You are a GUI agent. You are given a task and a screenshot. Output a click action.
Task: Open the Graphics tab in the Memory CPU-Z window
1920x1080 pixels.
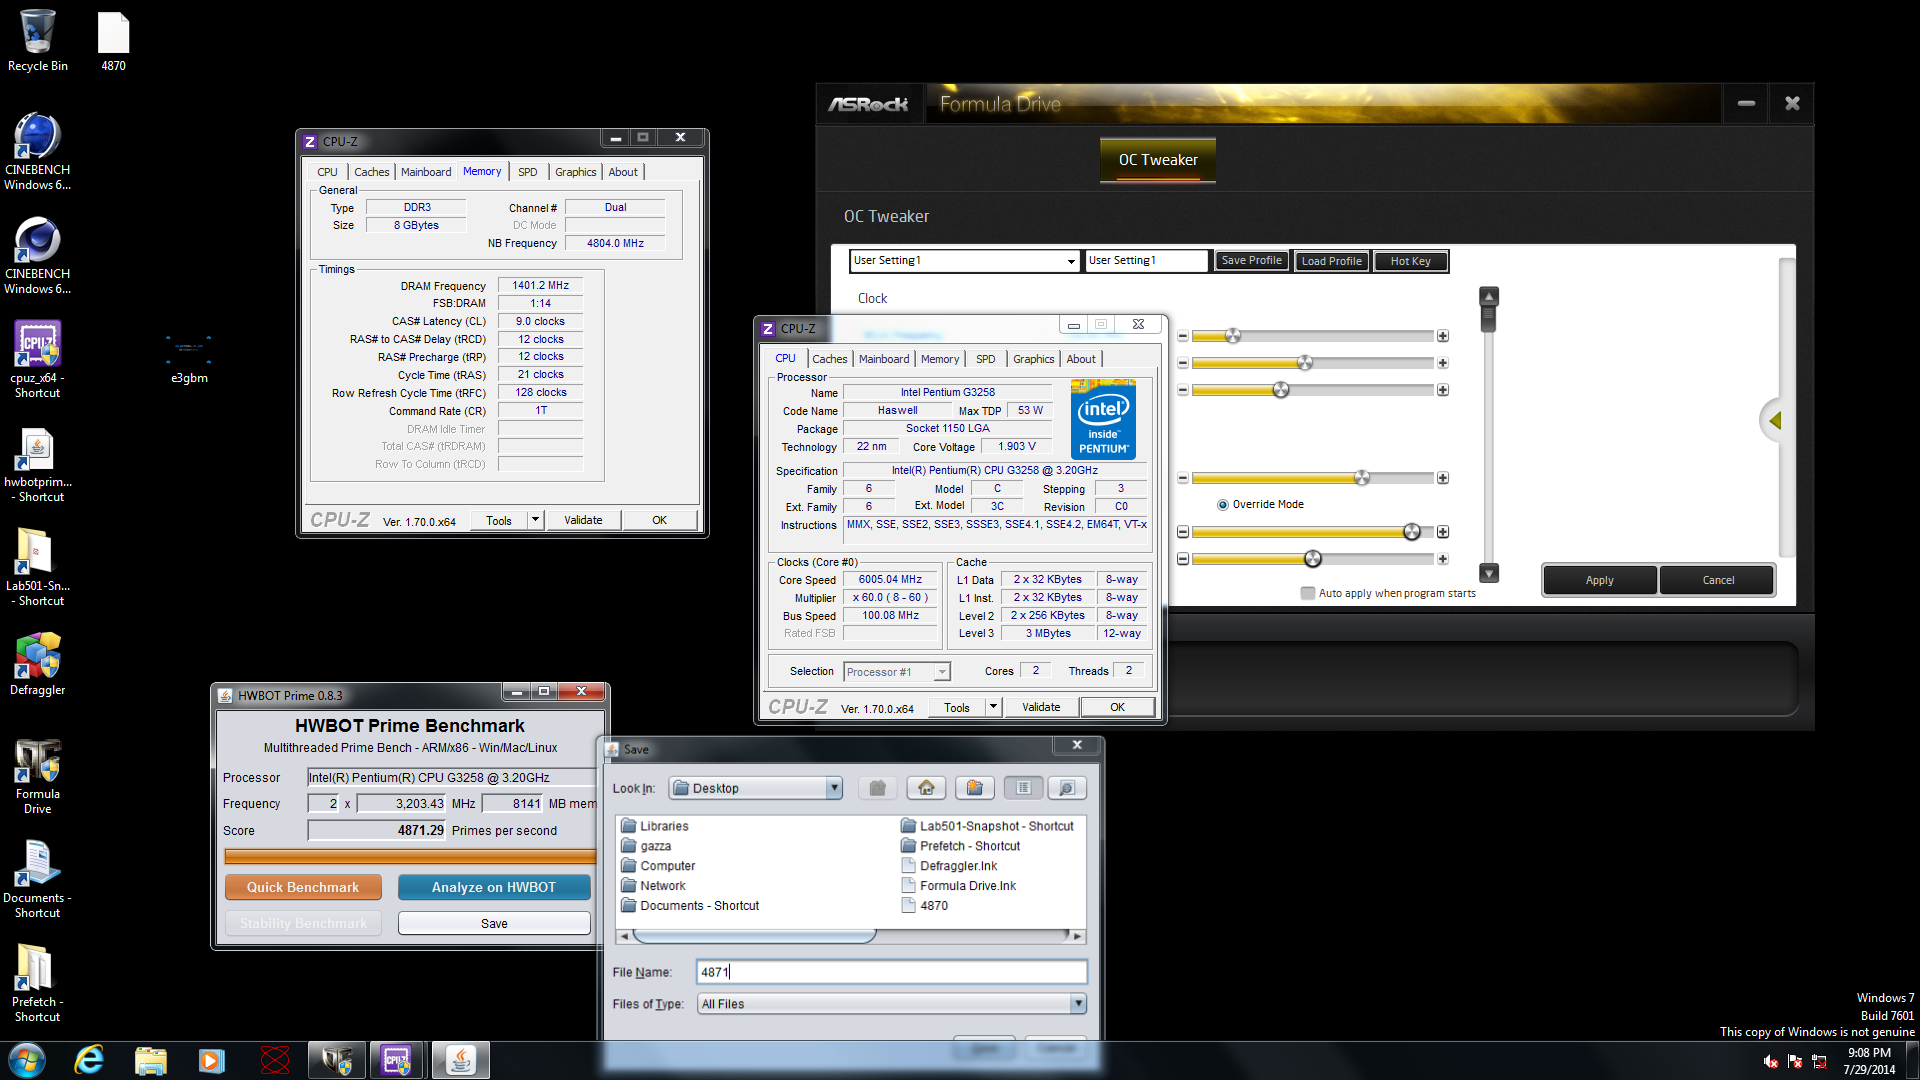coord(575,172)
